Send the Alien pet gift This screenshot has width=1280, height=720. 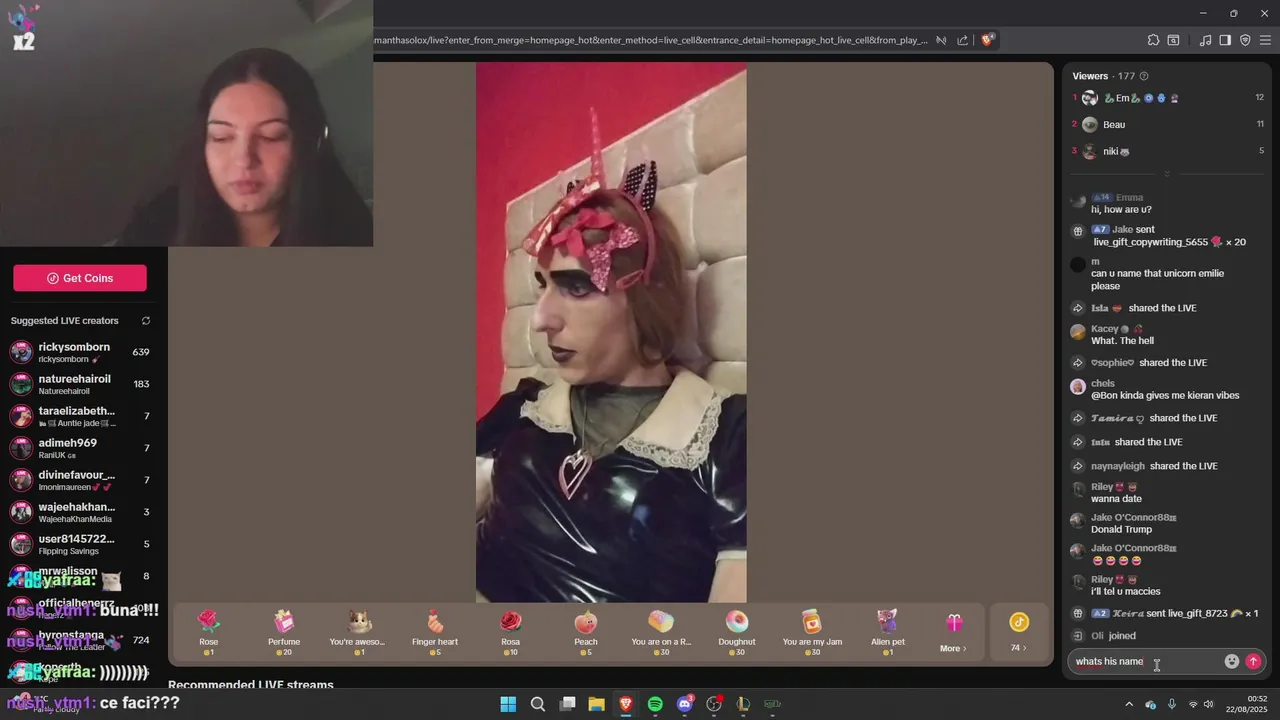(888, 632)
